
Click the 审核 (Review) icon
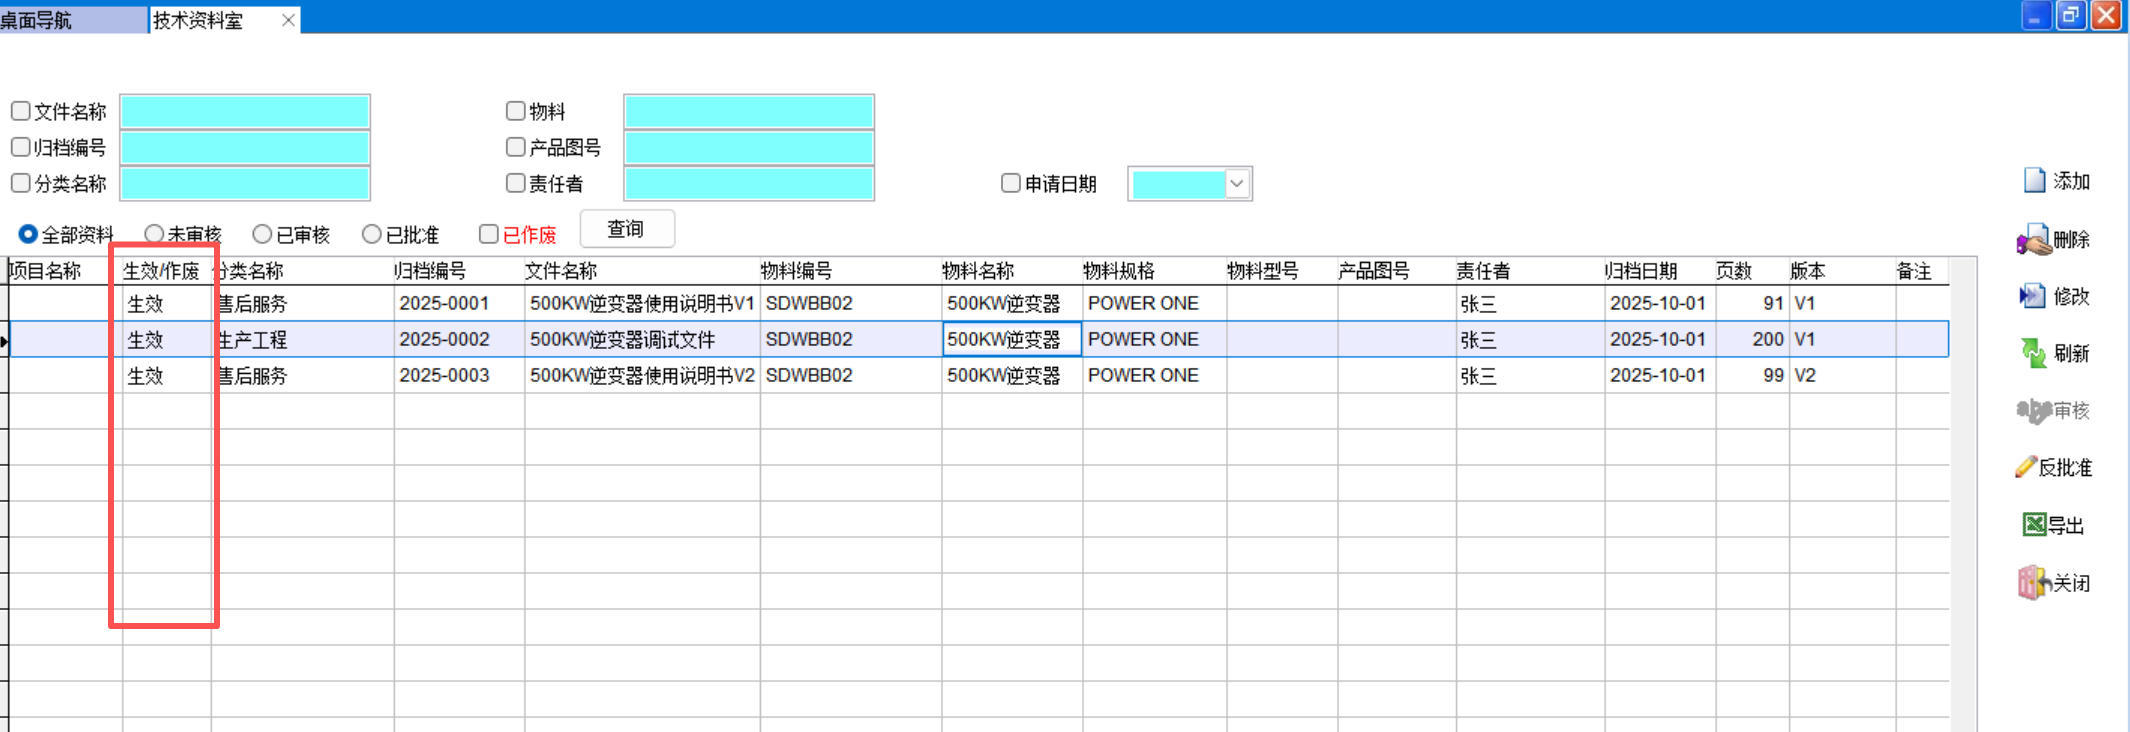(2034, 411)
